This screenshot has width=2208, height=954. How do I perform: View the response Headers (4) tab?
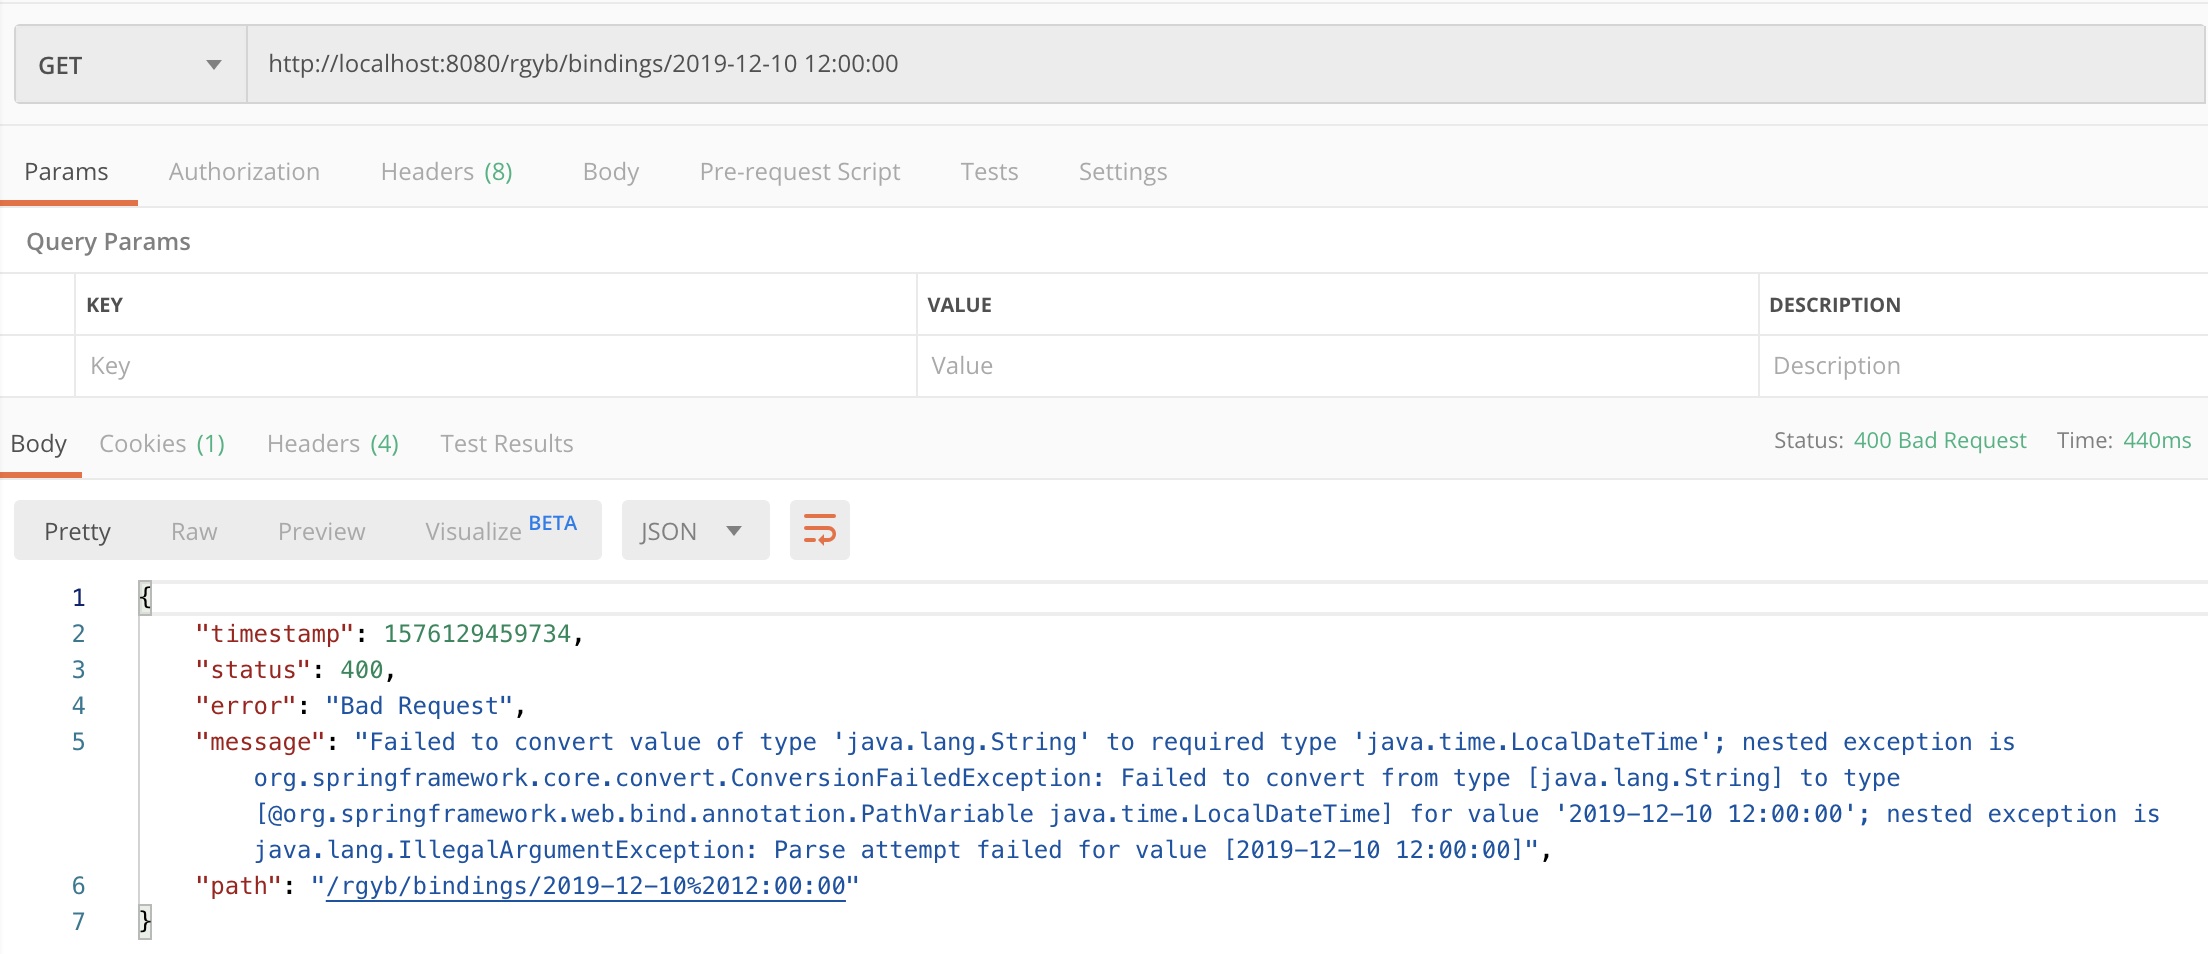[332, 444]
